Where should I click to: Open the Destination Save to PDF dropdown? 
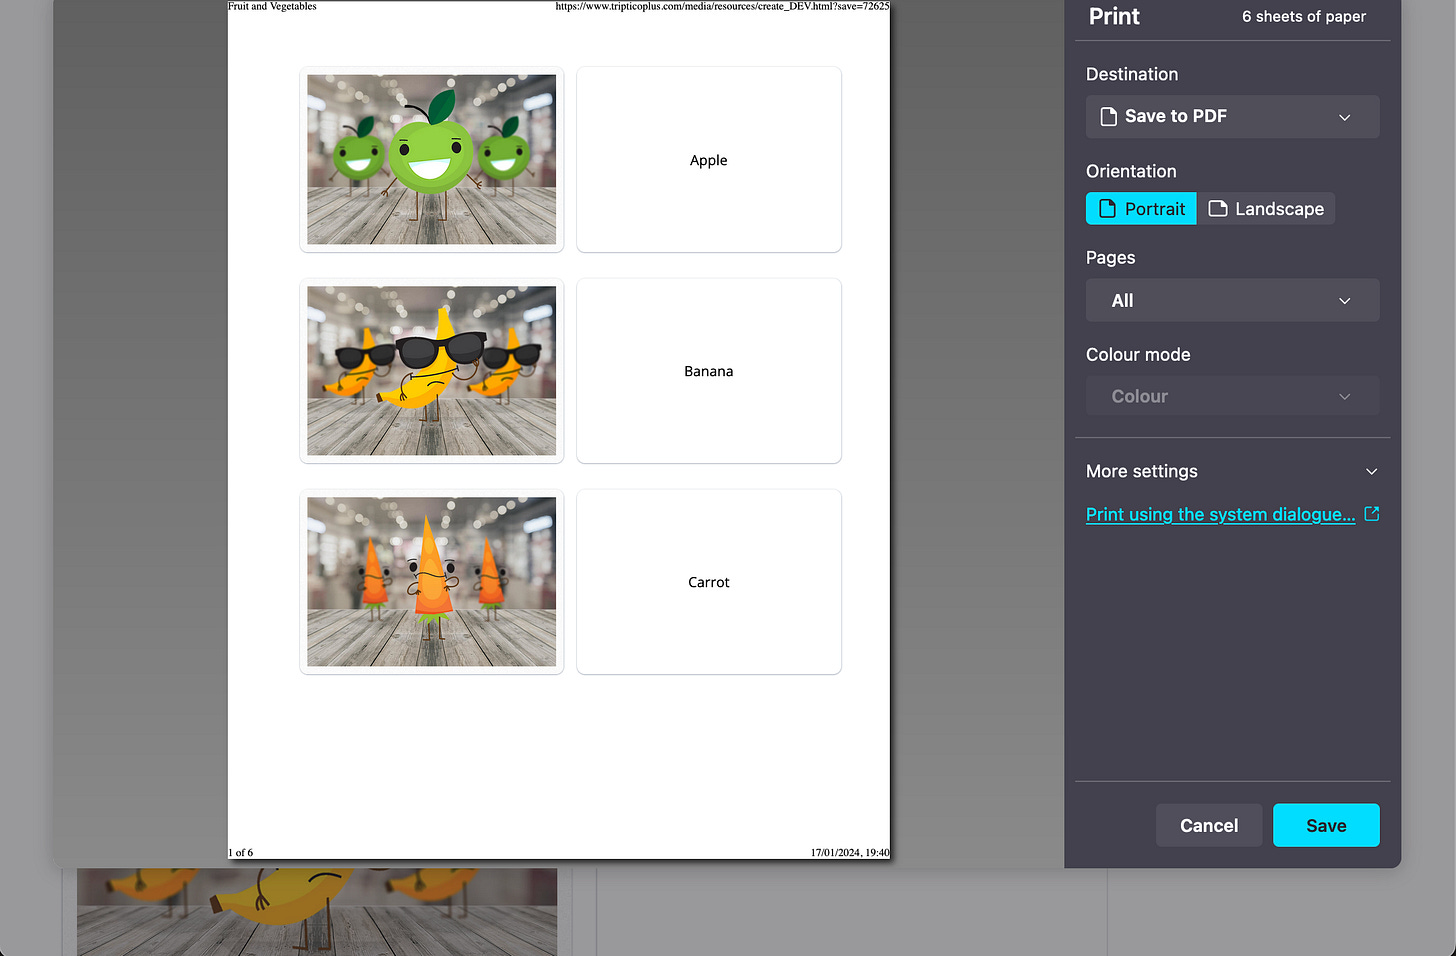[1232, 116]
